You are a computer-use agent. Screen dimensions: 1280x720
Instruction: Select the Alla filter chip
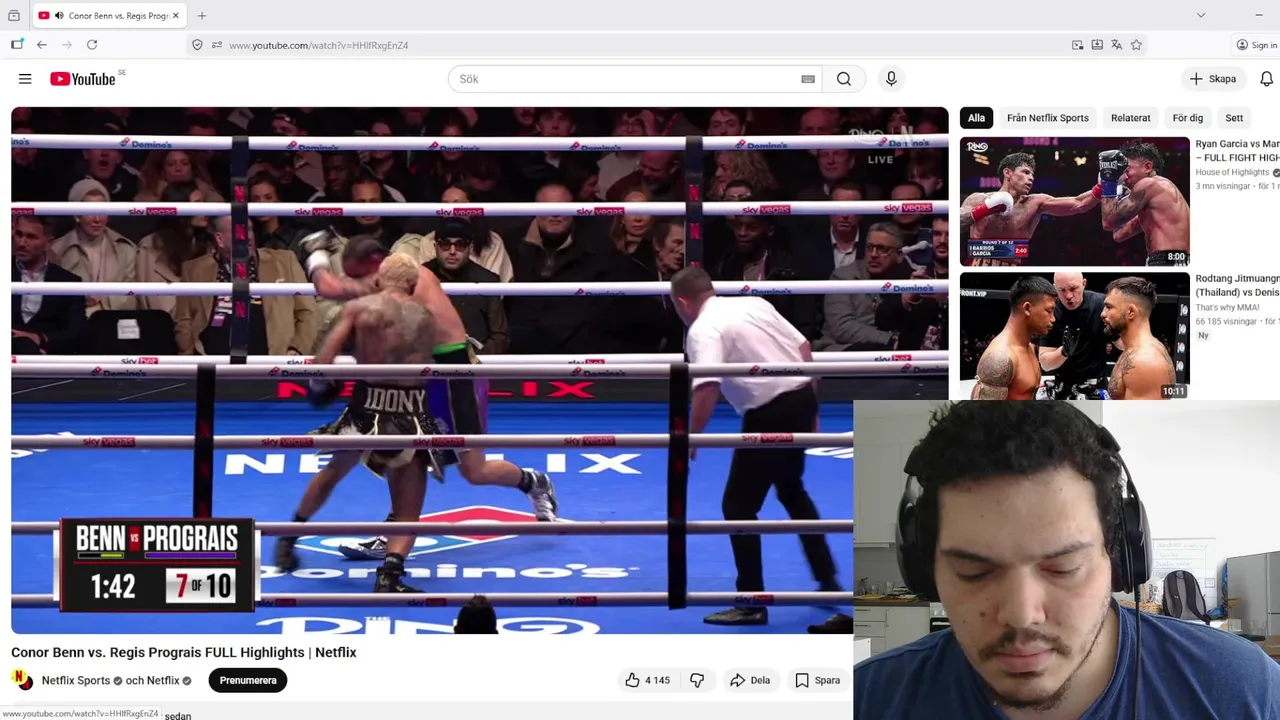tap(976, 118)
